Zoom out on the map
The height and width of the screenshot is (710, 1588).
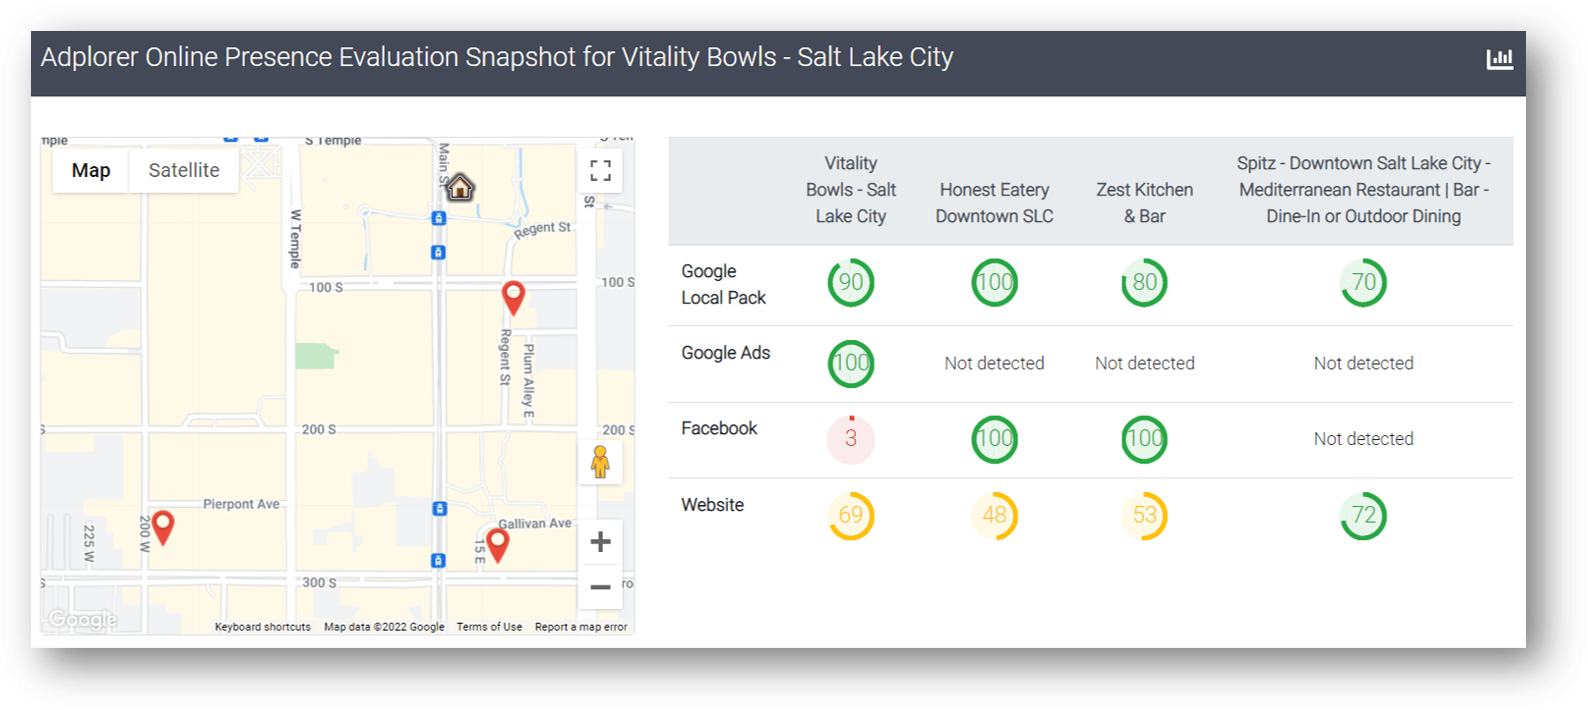tap(600, 587)
